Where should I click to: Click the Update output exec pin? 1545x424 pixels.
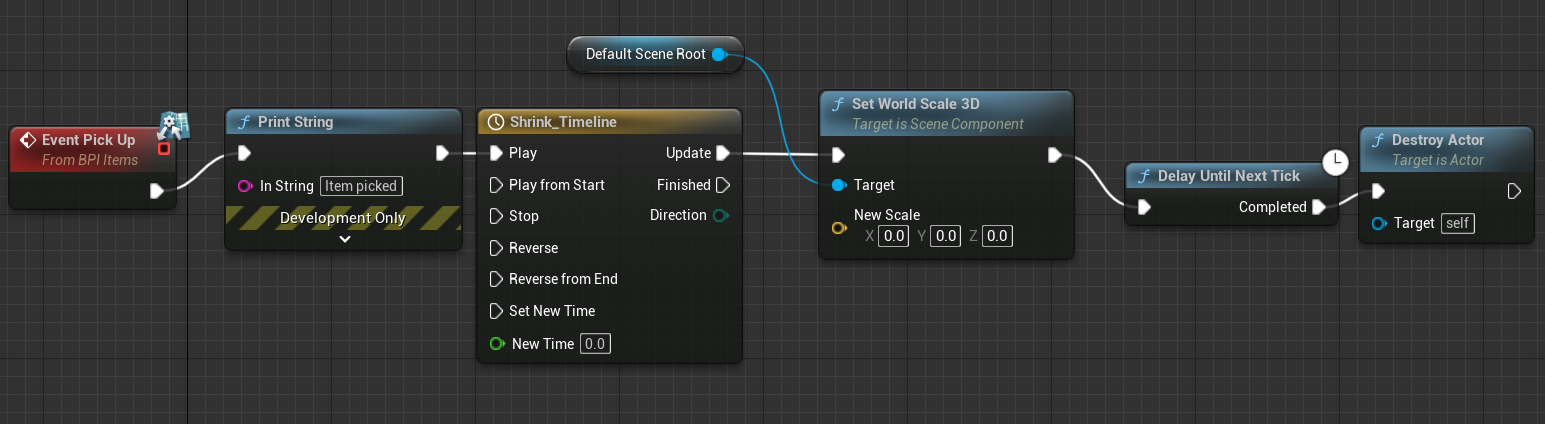(723, 153)
